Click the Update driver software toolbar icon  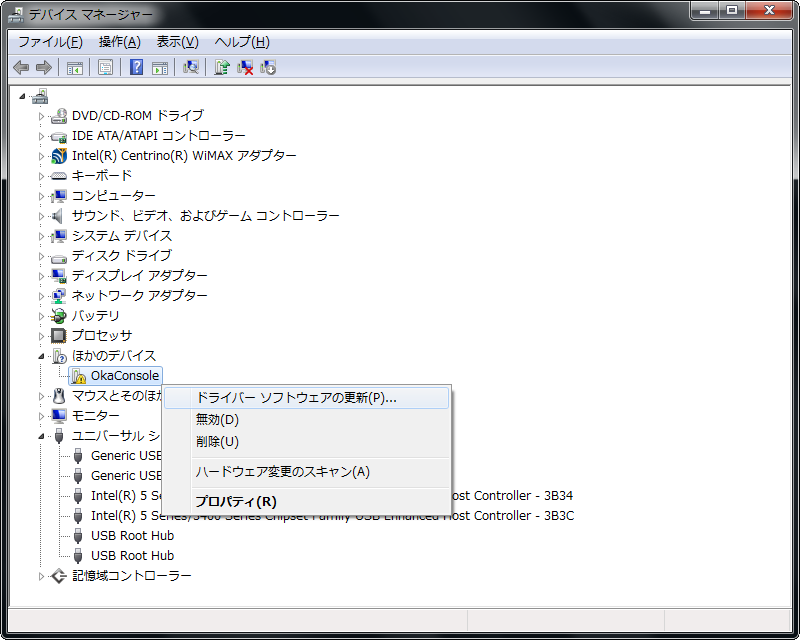222,67
